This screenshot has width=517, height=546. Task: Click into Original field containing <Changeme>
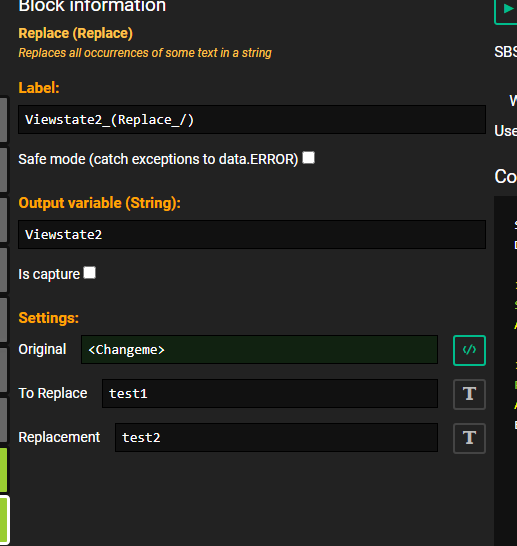point(259,350)
